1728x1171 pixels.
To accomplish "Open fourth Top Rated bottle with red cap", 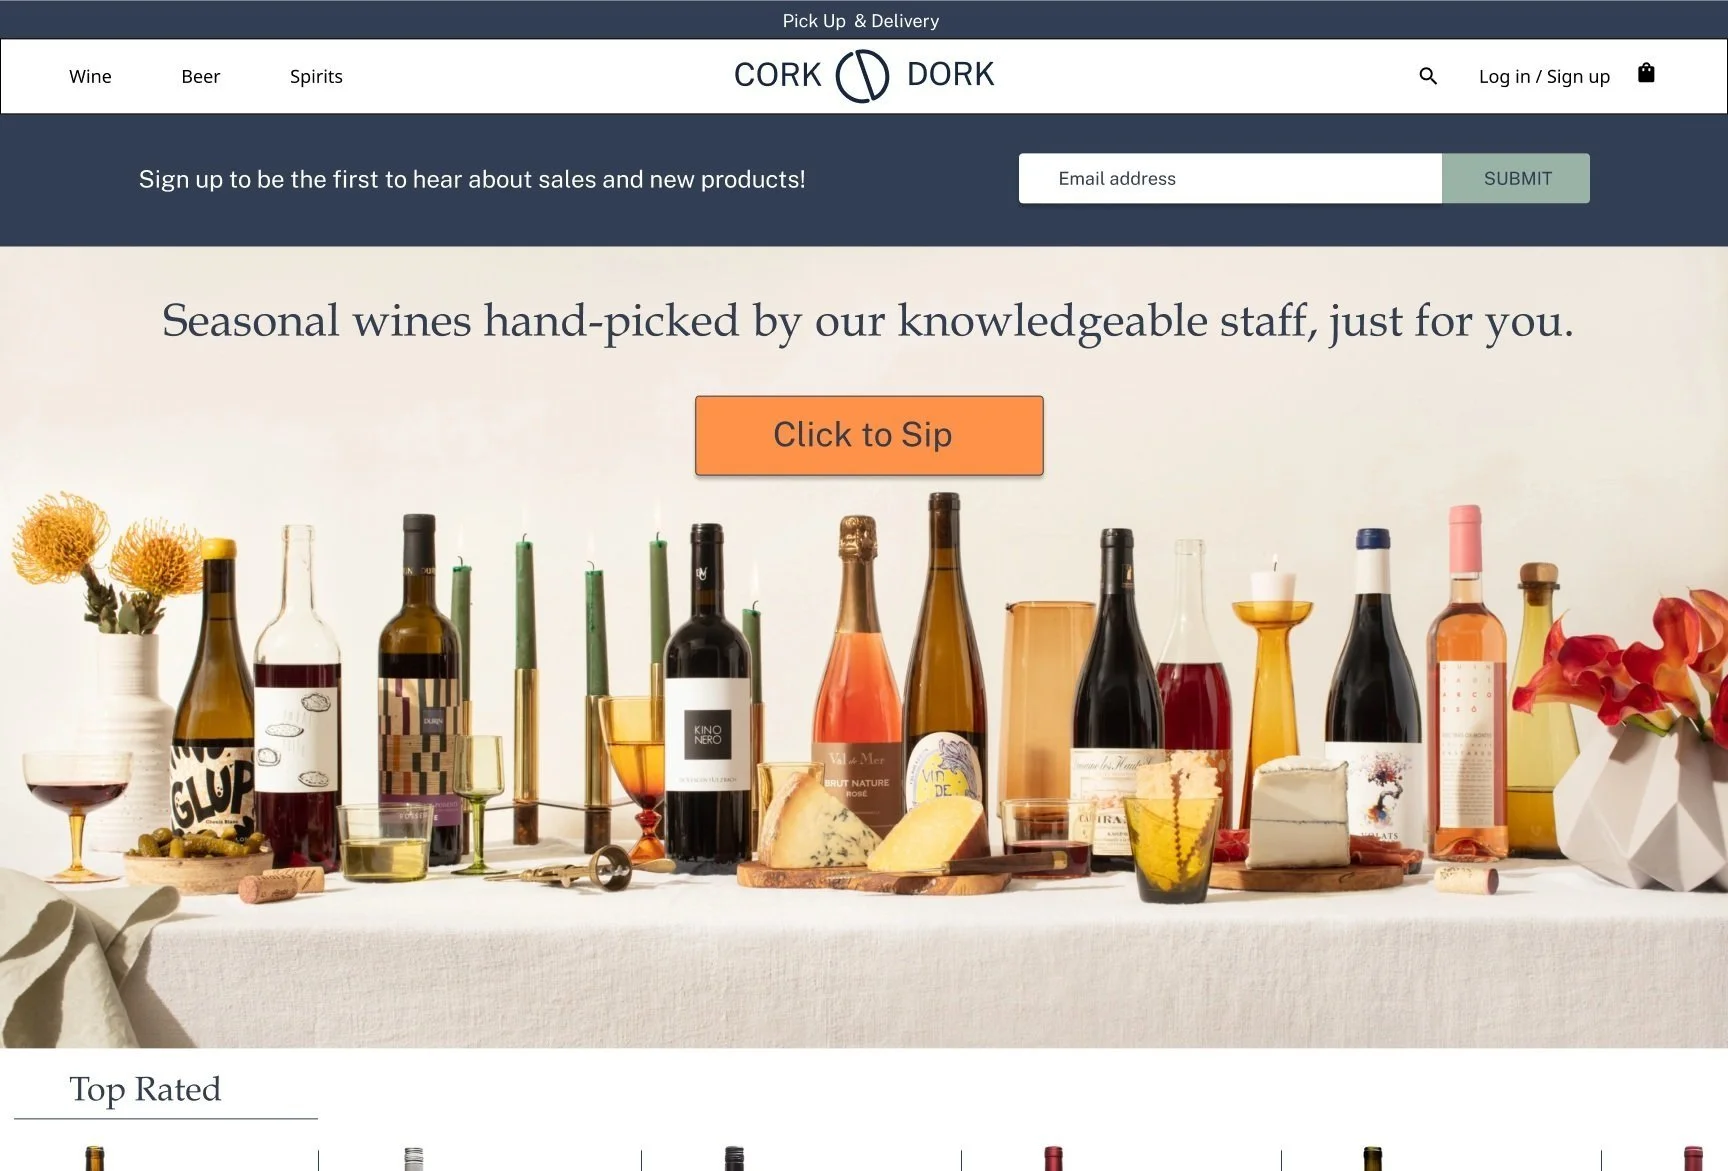I will pos(1053,1159).
